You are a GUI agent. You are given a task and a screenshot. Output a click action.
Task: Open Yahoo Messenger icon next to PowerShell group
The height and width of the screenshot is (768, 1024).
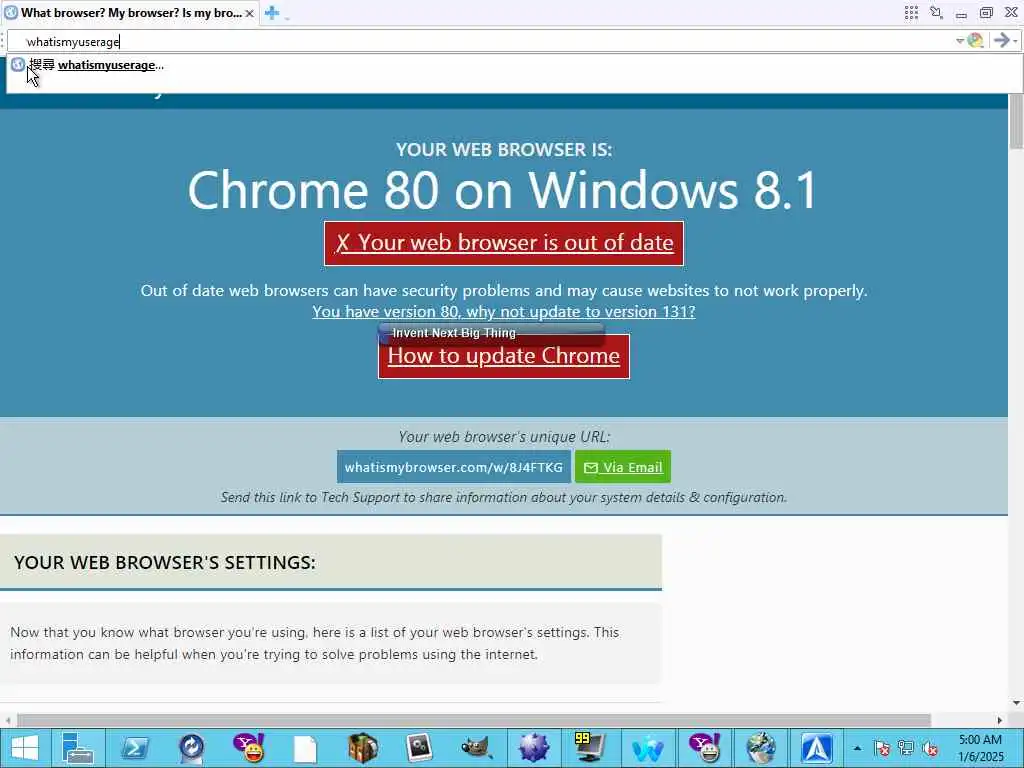click(249, 748)
